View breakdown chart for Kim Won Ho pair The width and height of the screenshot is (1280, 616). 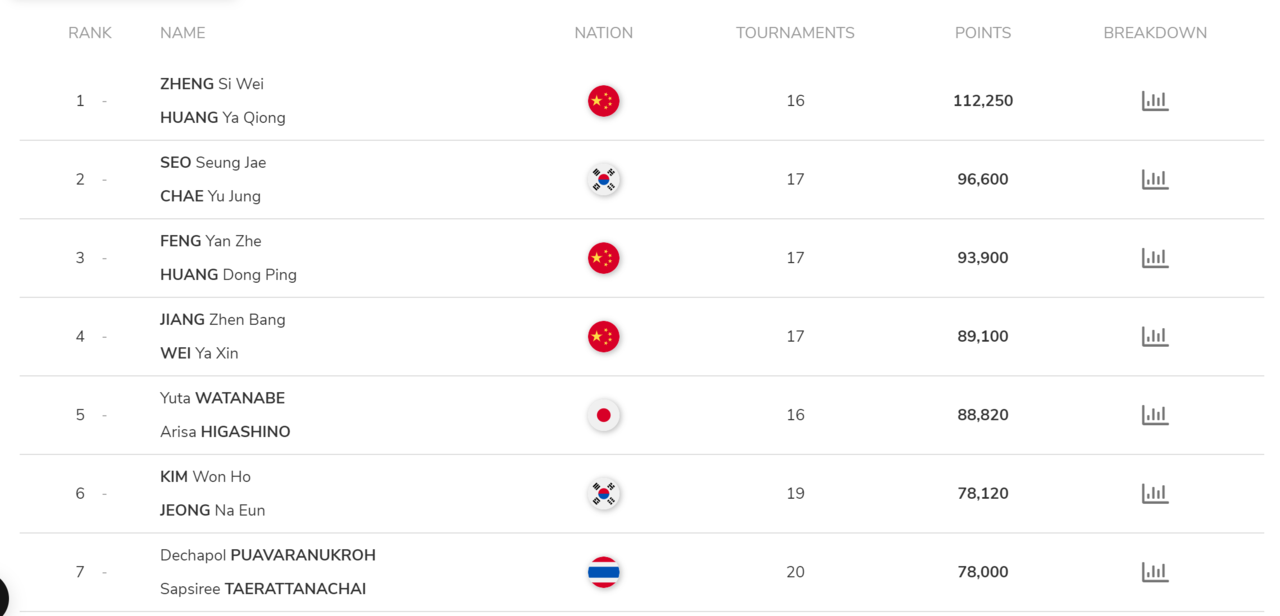coord(1155,494)
